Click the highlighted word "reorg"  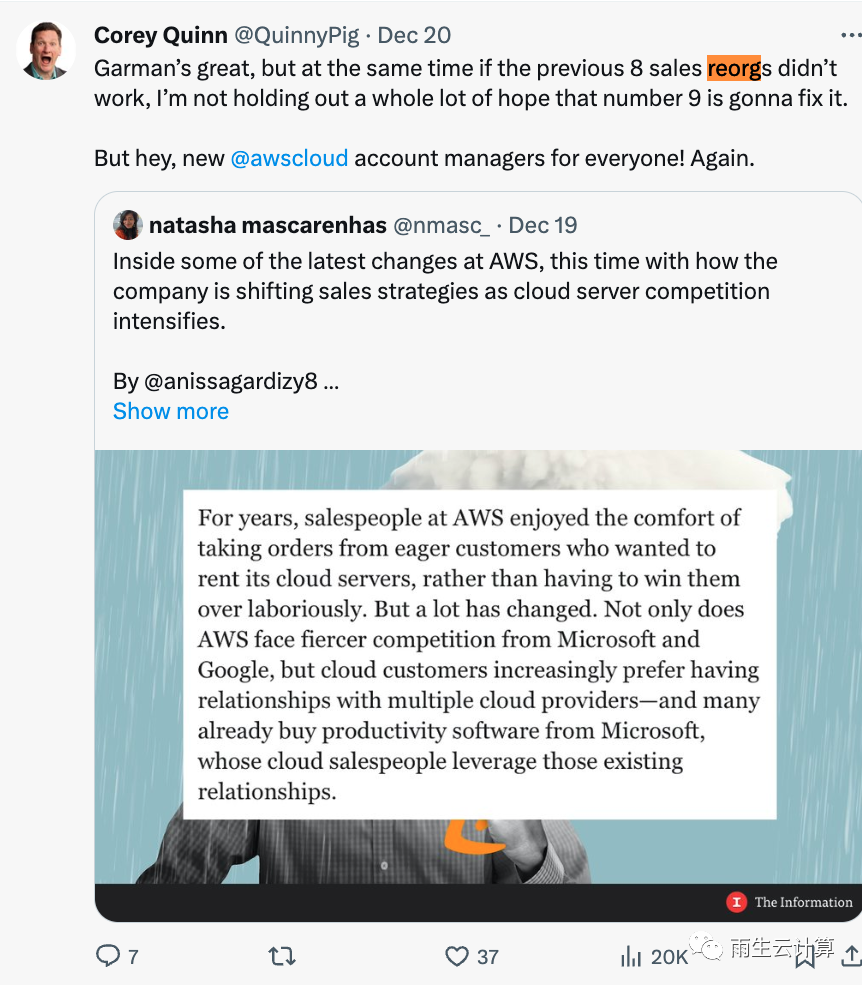click(x=734, y=69)
